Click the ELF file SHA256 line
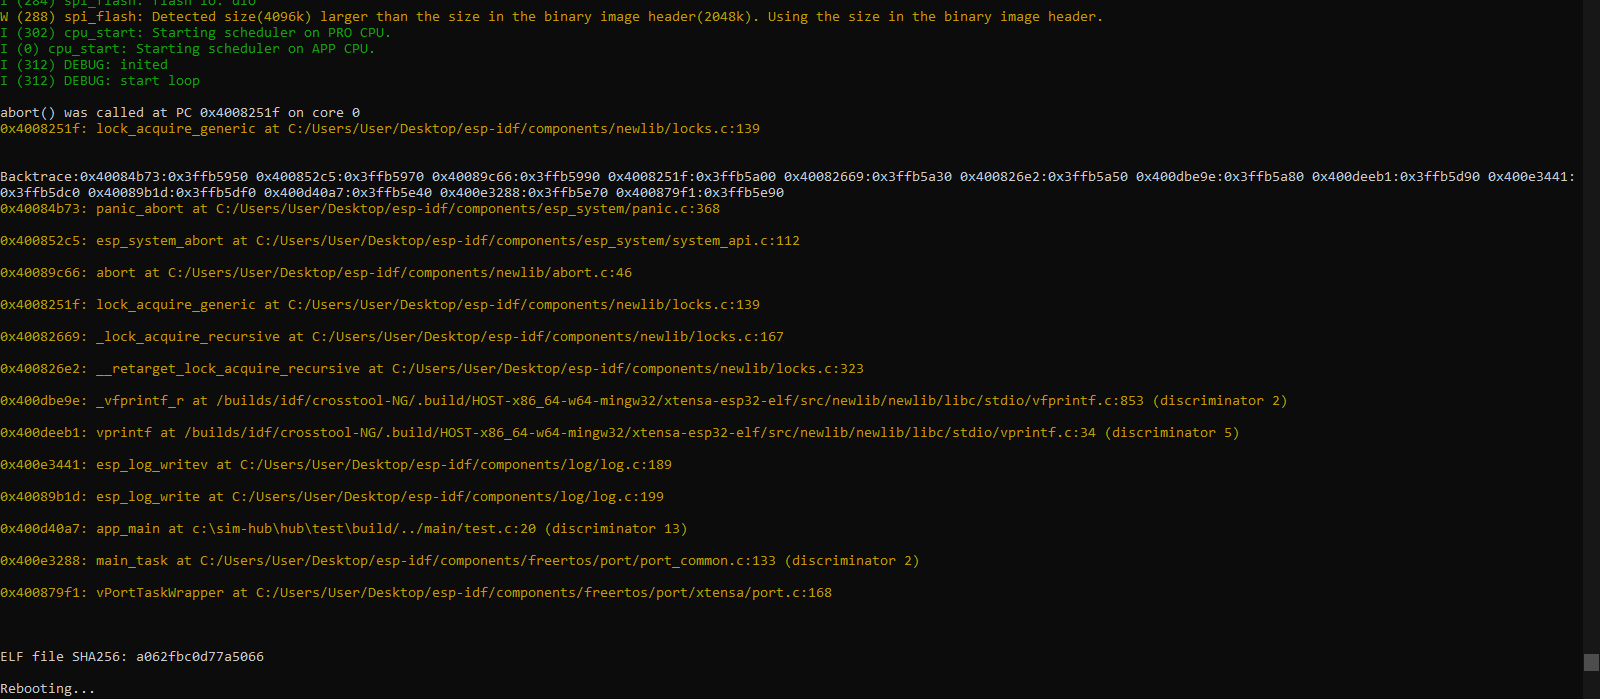 132,657
